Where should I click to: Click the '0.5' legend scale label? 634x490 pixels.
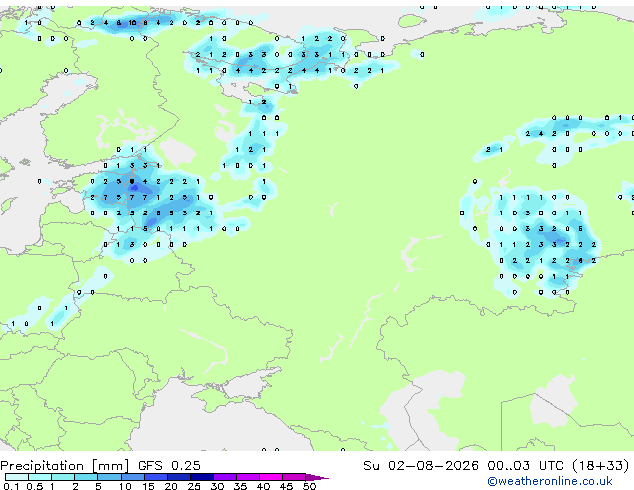(x=35, y=486)
